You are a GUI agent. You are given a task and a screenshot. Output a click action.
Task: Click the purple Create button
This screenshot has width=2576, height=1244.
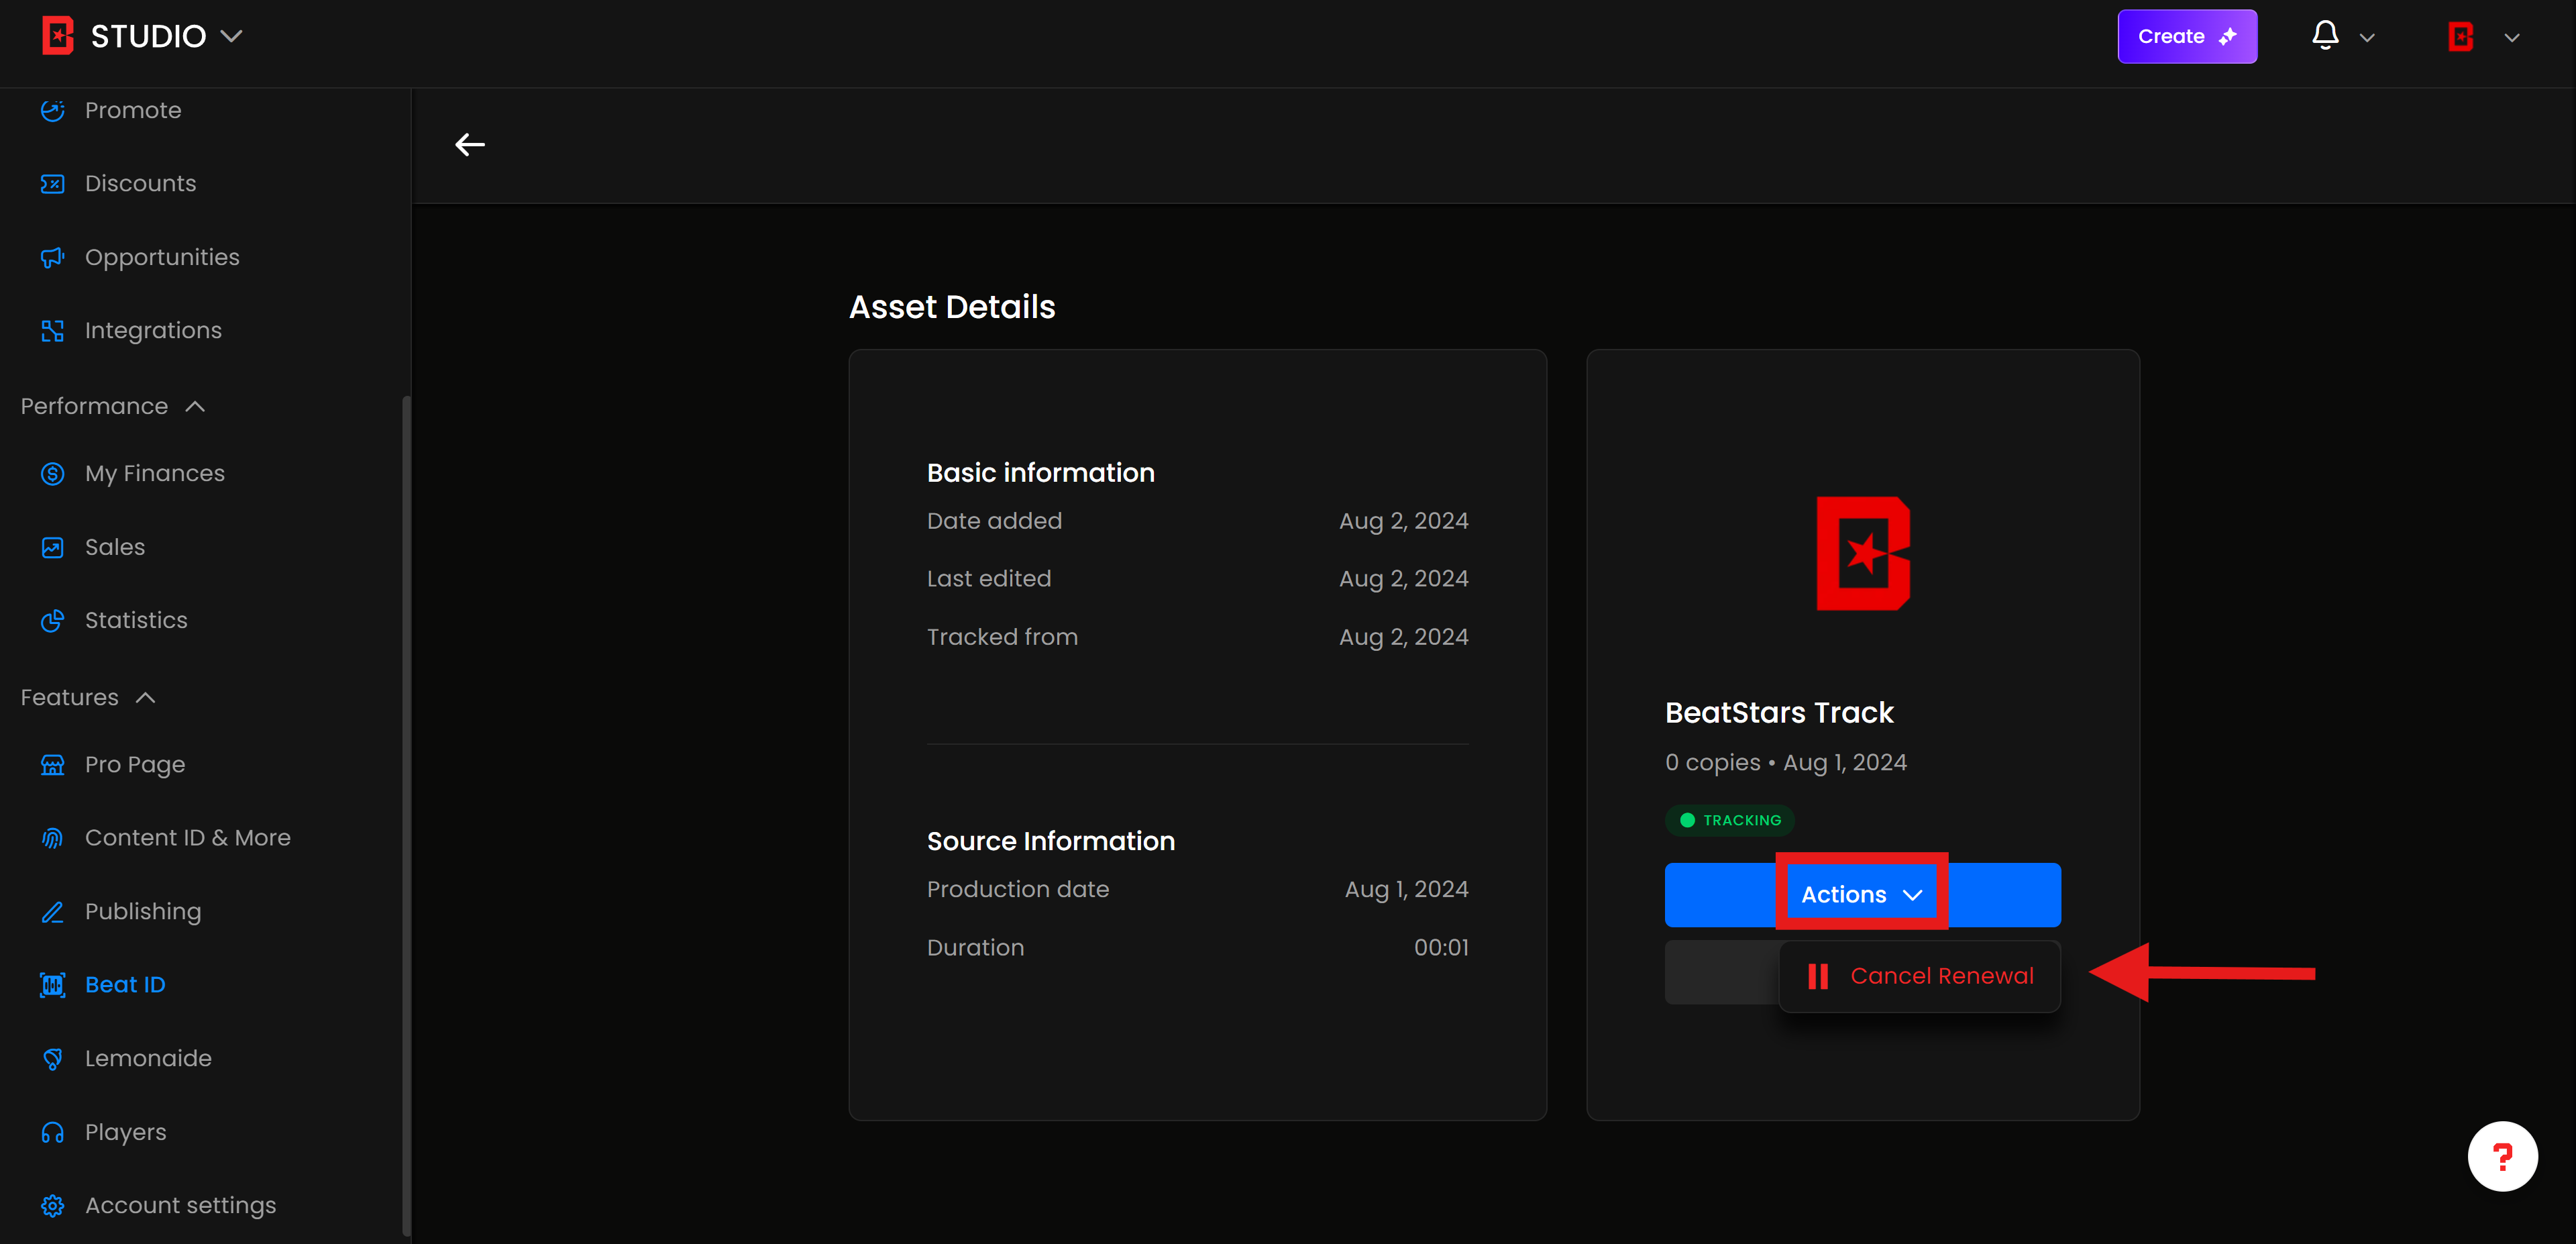pos(2187,37)
